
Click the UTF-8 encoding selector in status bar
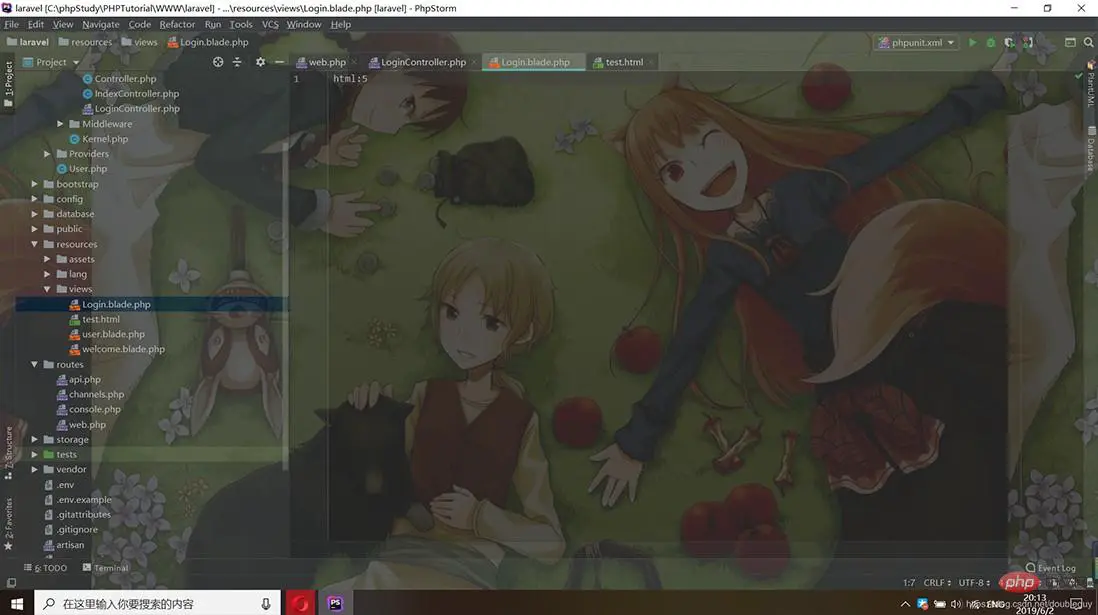tap(975, 582)
